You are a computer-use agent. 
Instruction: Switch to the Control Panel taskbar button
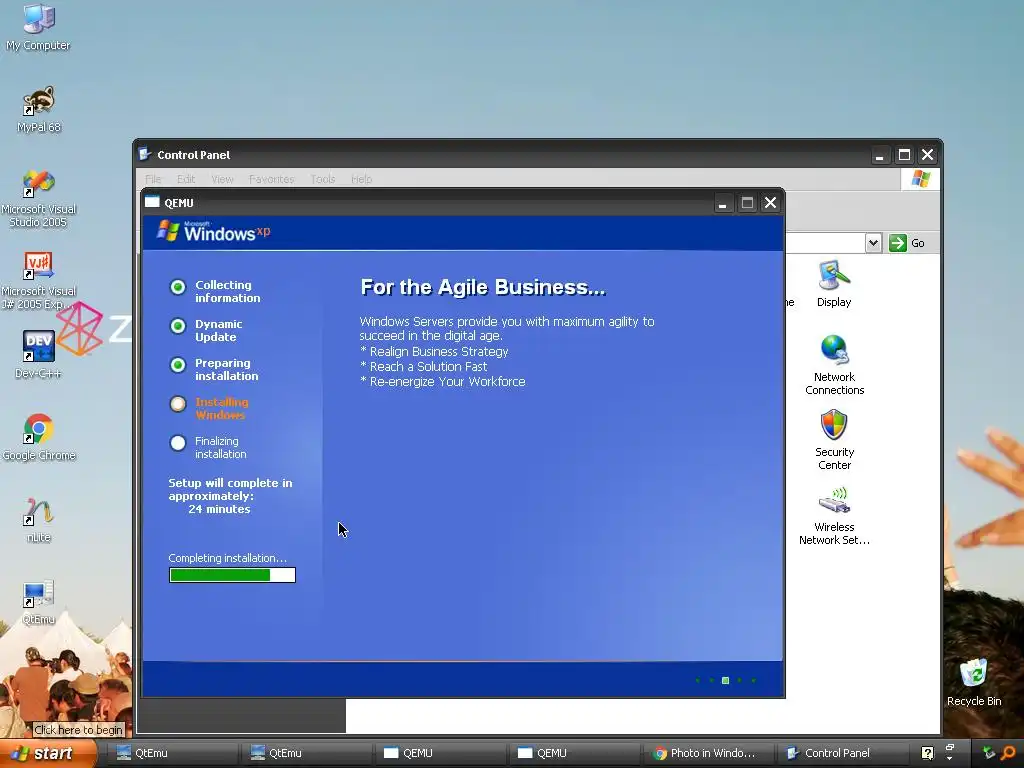(x=841, y=753)
